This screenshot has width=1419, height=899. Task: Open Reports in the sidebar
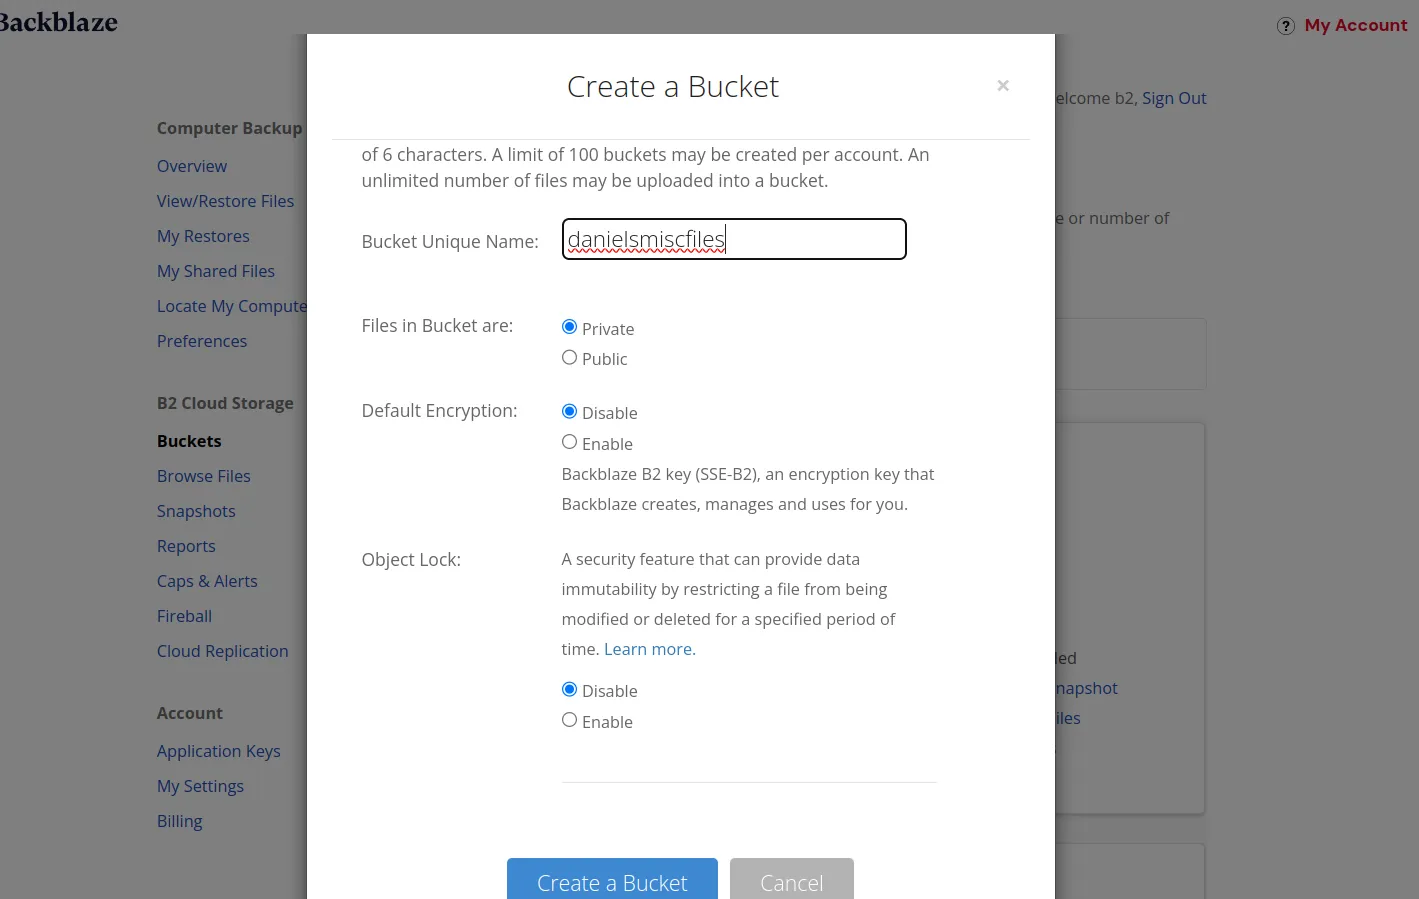click(x=186, y=546)
